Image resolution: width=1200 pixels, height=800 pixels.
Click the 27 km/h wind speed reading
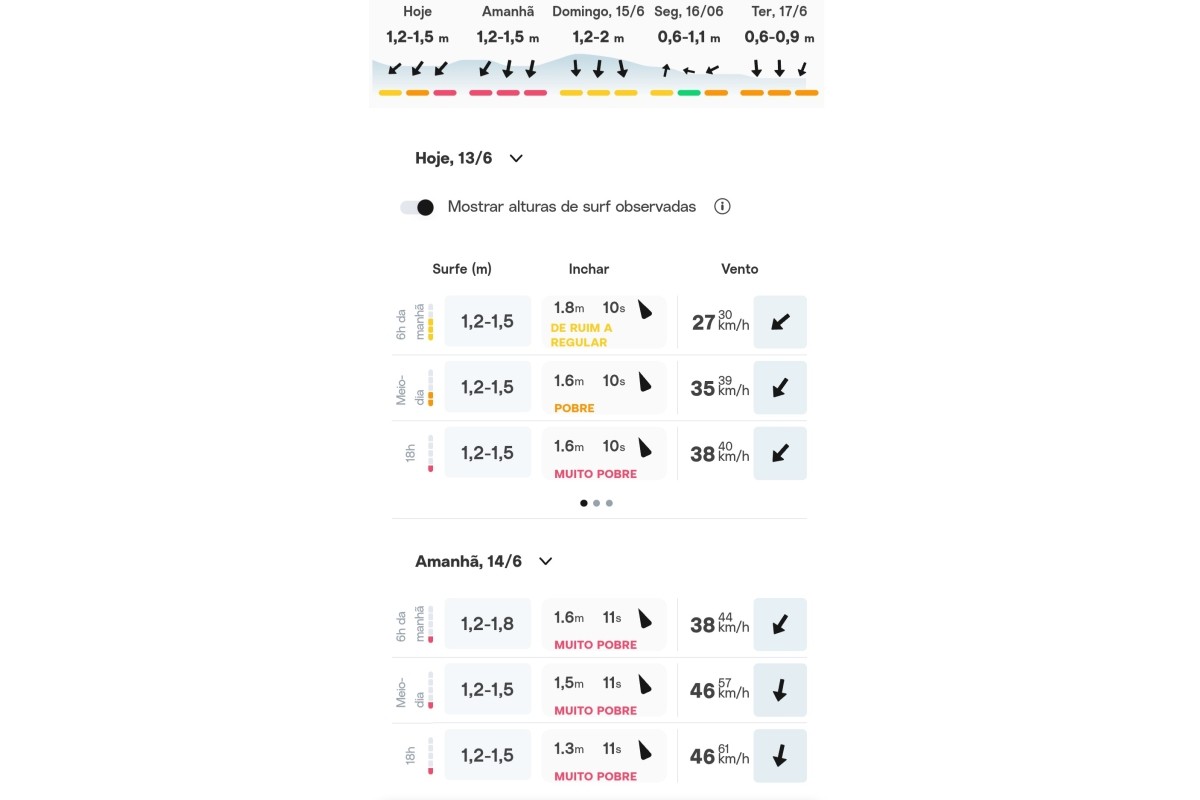[704, 322]
